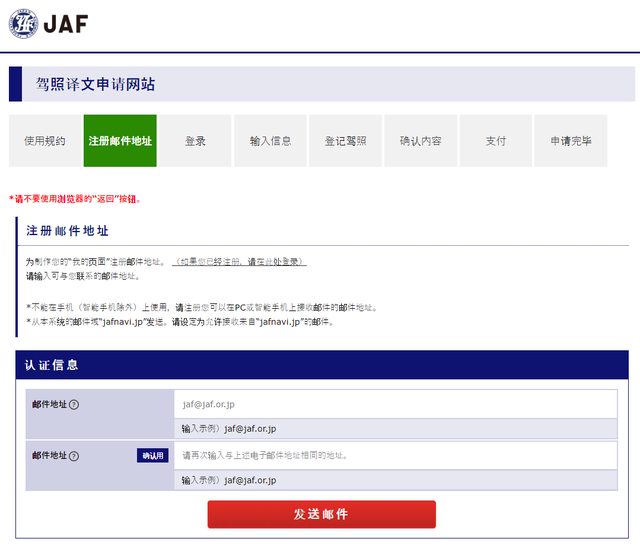Image resolution: width=640 pixels, height=548 pixels.
Task: Open the 支付 step tab
Action: point(495,141)
